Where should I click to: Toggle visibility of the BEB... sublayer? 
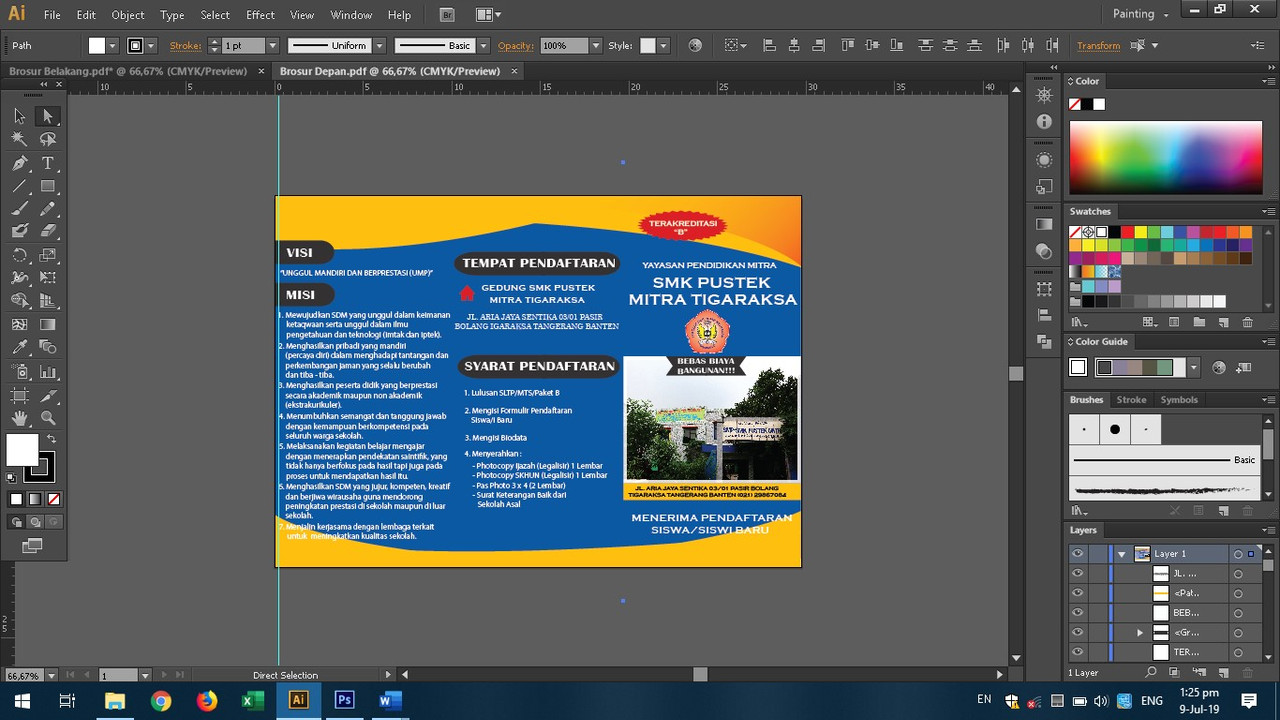click(x=1078, y=612)
